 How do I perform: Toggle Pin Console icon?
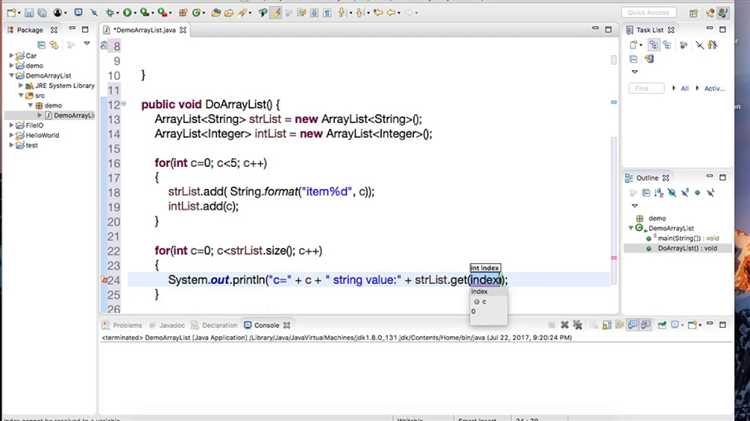[662, 325]
